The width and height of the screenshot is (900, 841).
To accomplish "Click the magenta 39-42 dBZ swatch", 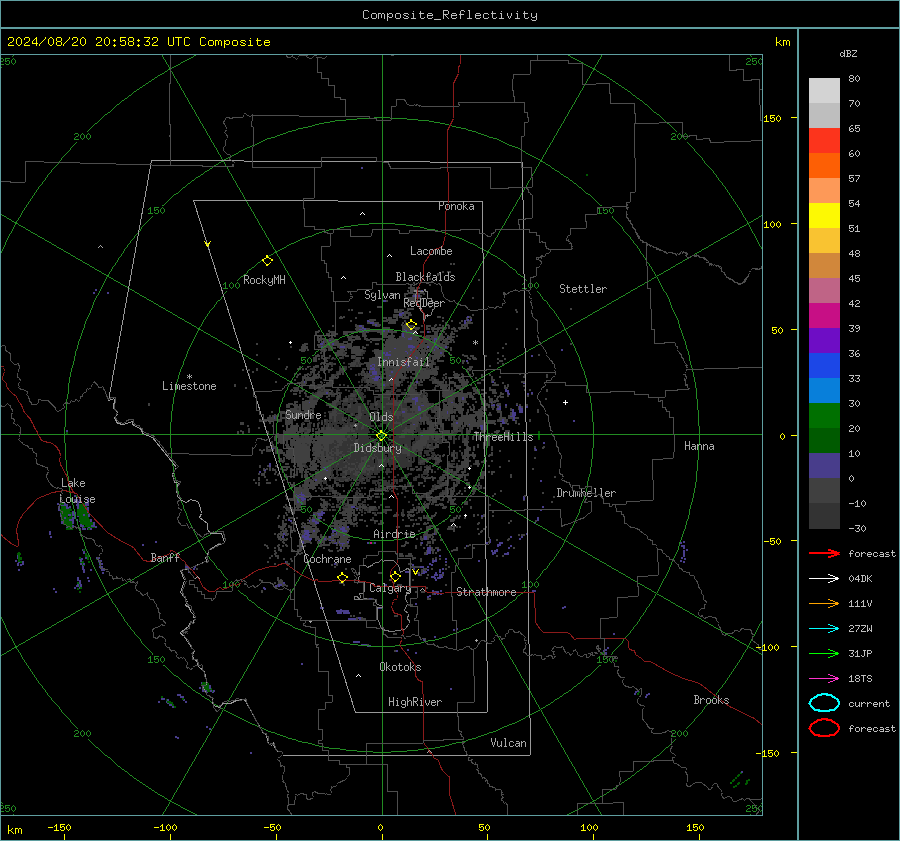I will pyautogui.click(x=824, y=315).
